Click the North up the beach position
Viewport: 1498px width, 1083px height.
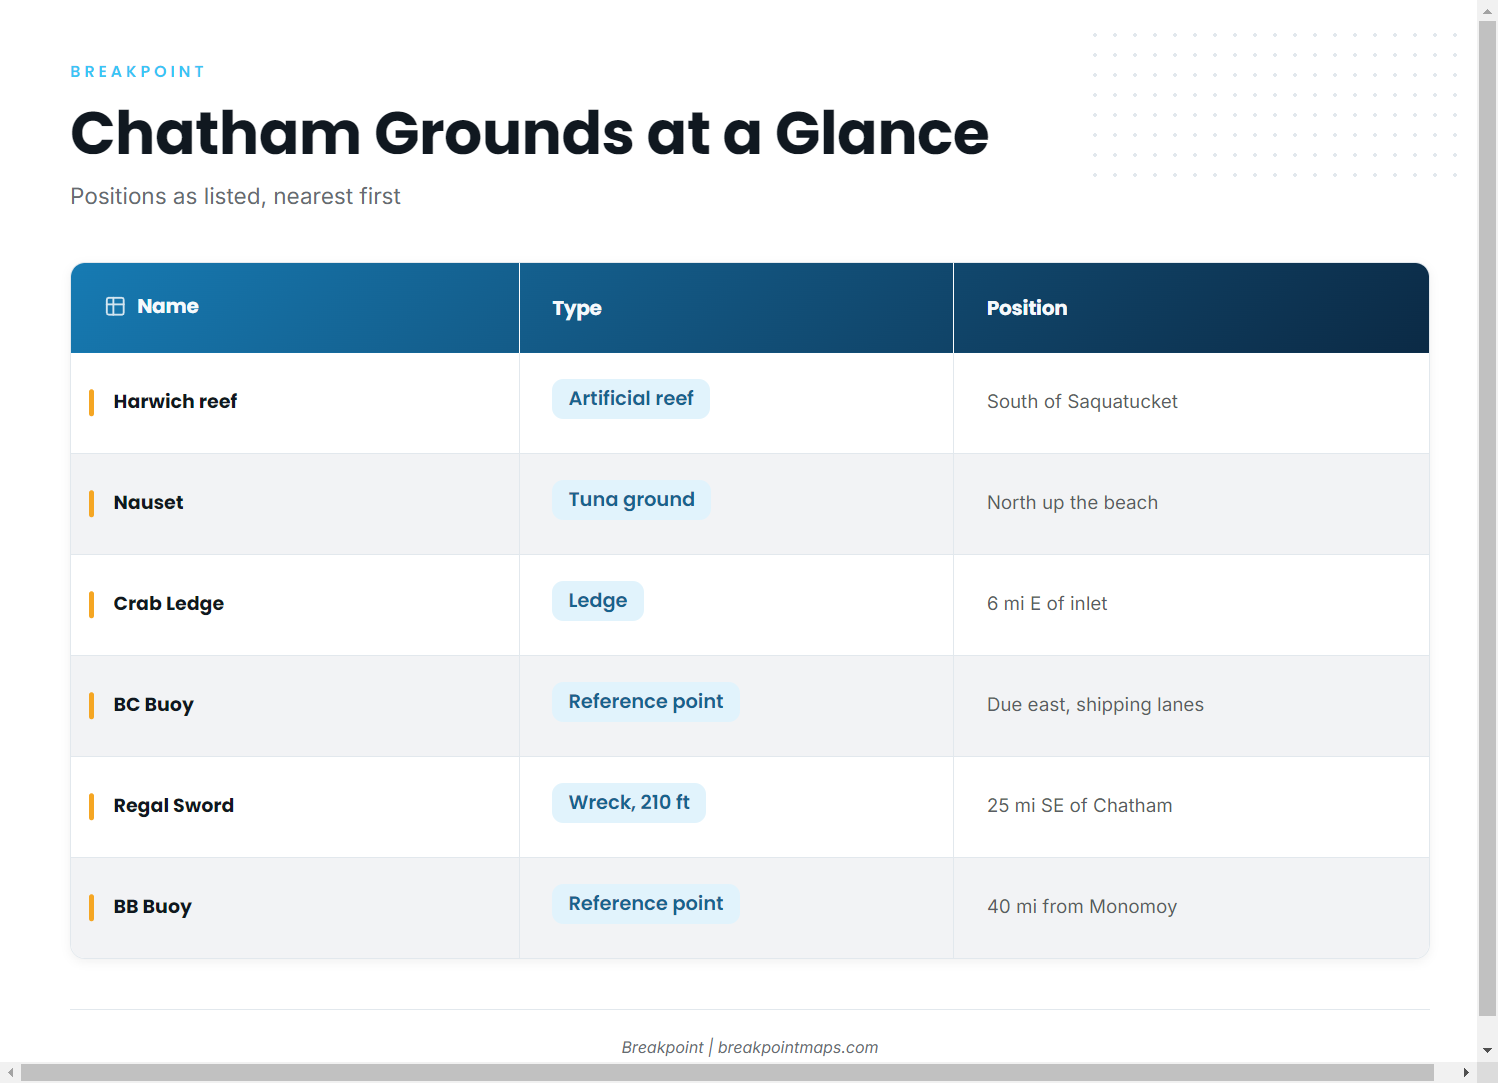1072,503
